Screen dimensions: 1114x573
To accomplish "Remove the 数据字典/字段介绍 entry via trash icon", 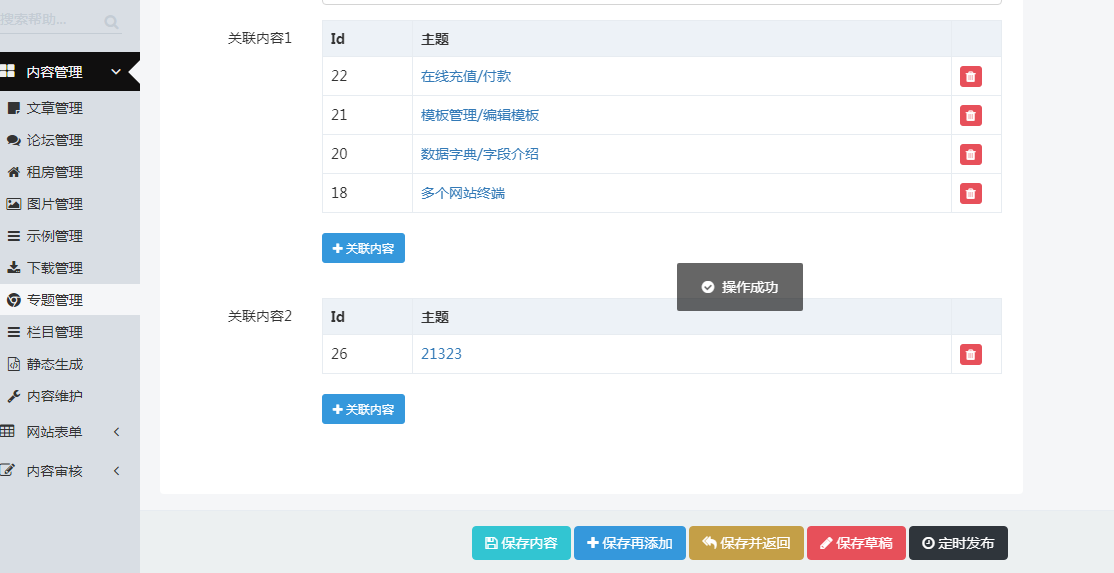I will [x=970, y=154].
